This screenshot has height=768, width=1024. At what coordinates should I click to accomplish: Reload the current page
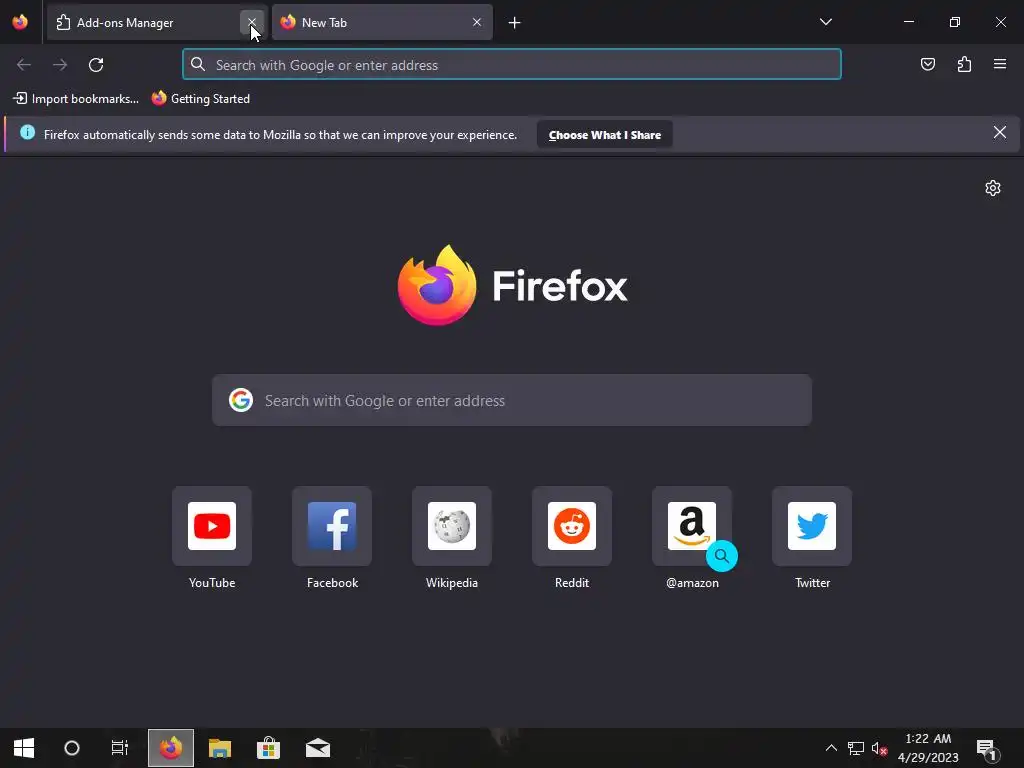[96, 65]
